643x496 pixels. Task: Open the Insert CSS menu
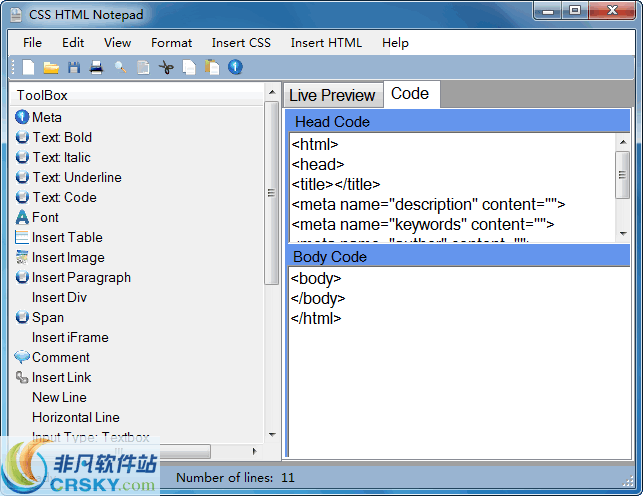[x=241, y=43]
